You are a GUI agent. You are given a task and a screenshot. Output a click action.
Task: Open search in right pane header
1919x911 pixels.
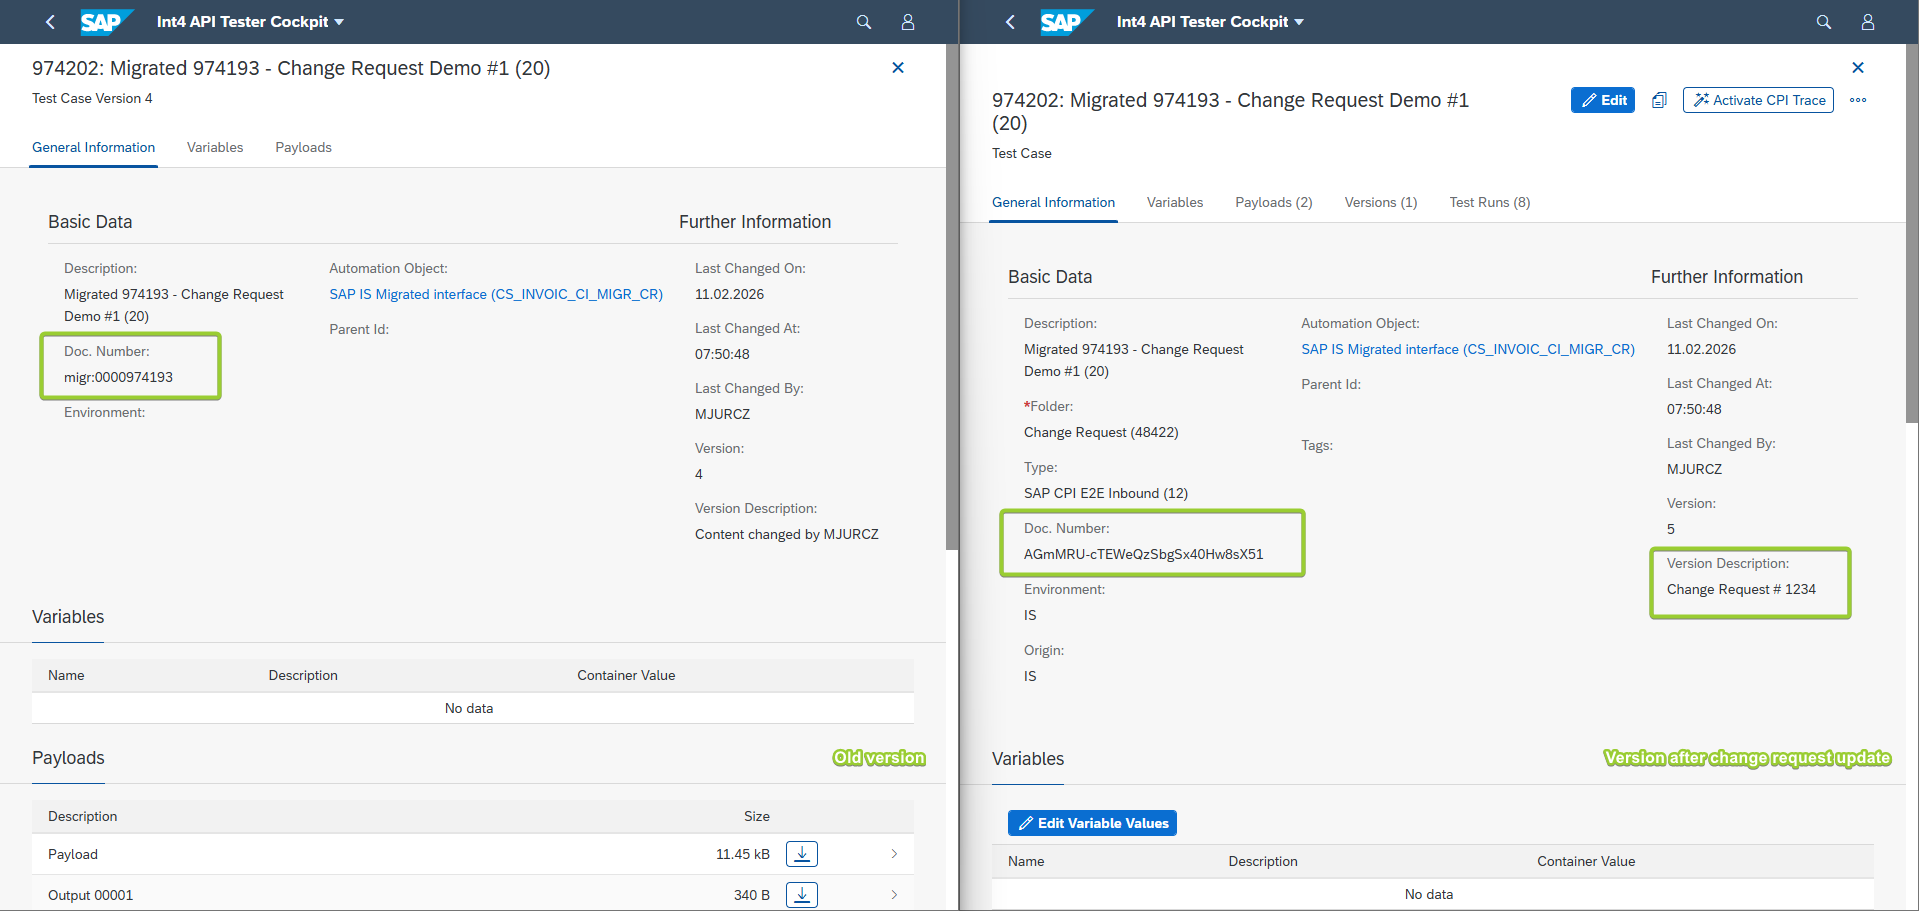pos(1824,22)
